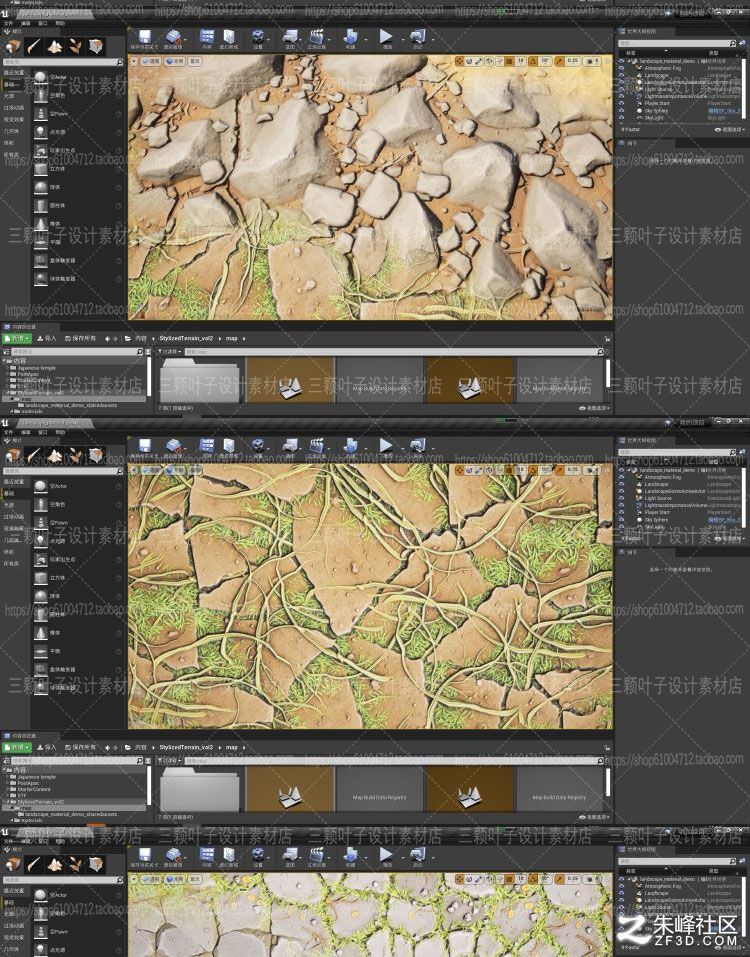Click Build icon in middle window toolbar
The image size is (750, 957).
(350, 447)
